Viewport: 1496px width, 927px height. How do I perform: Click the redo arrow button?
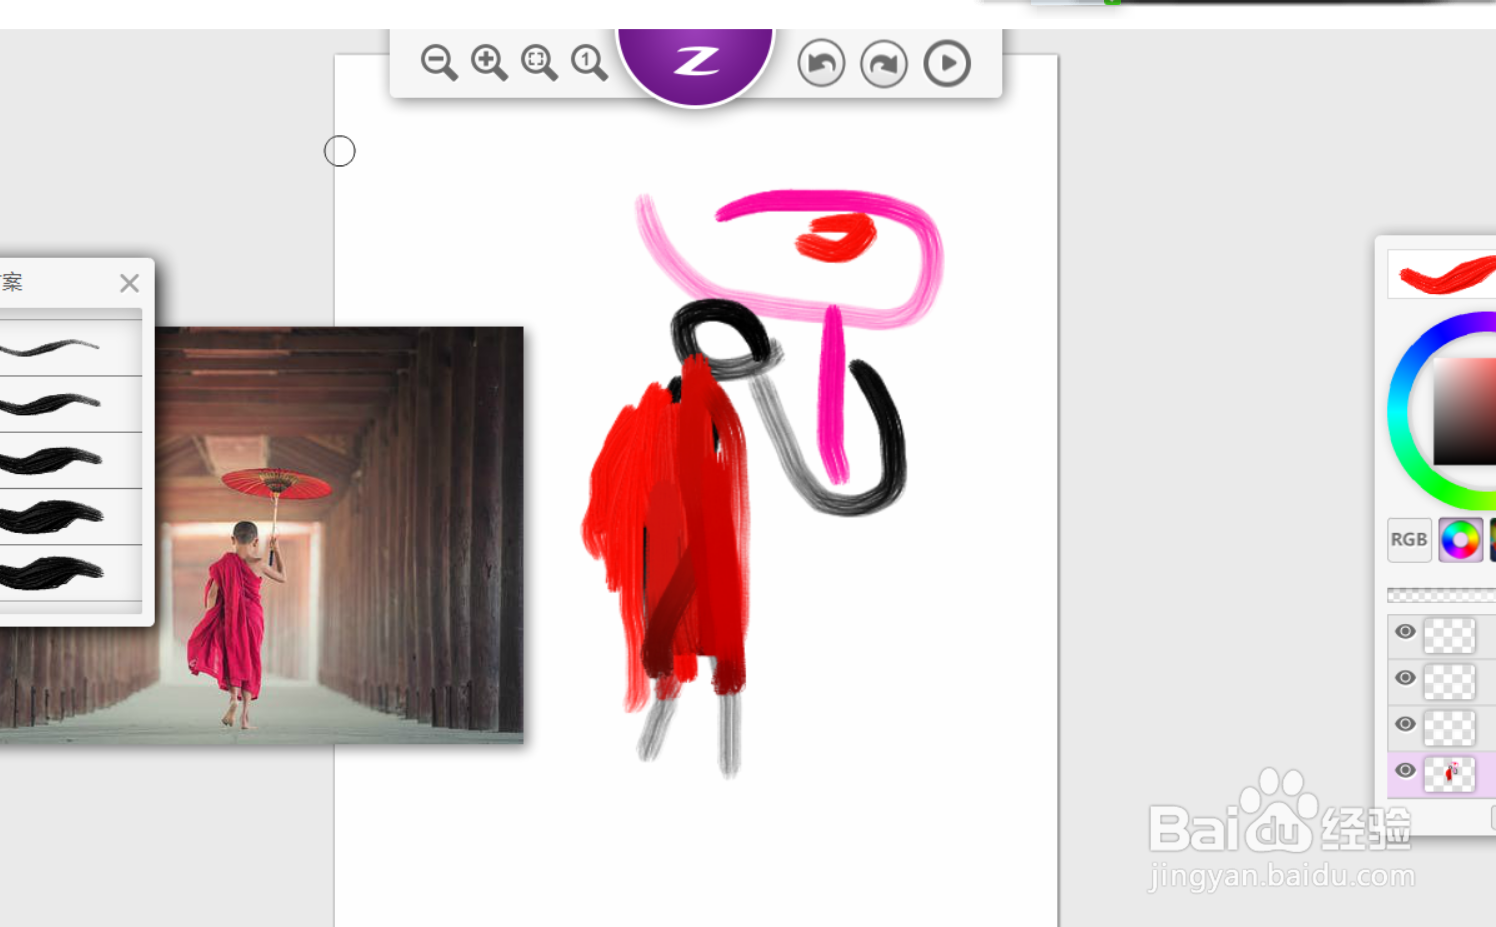[x=884, y=64]
